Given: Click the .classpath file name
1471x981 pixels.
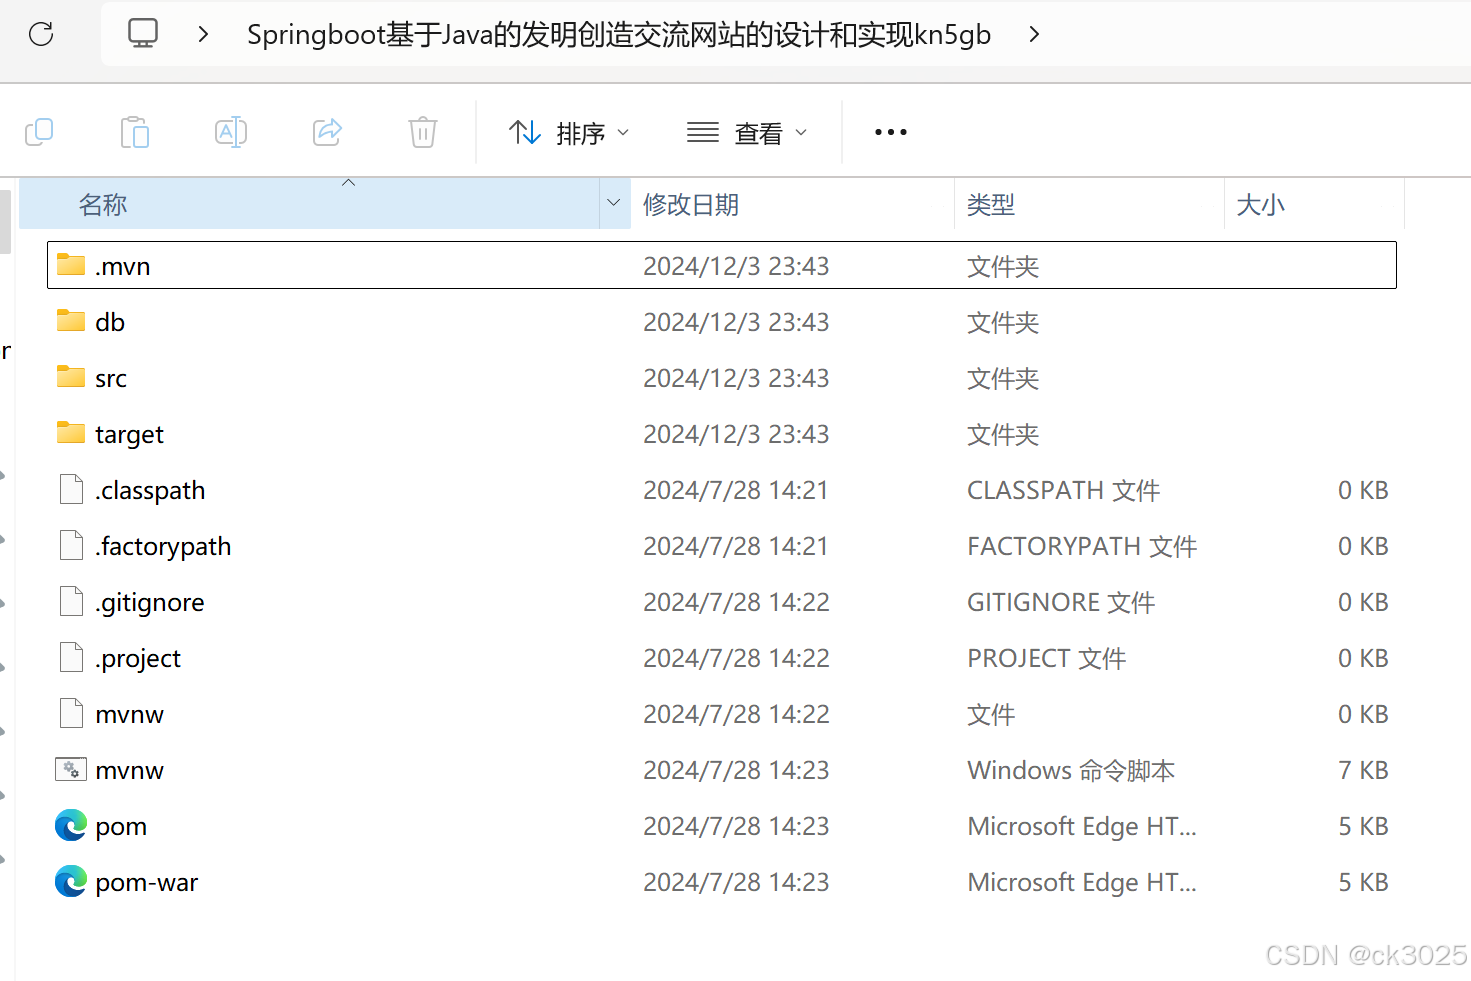Looking at the screenshot, I should 150,491.
